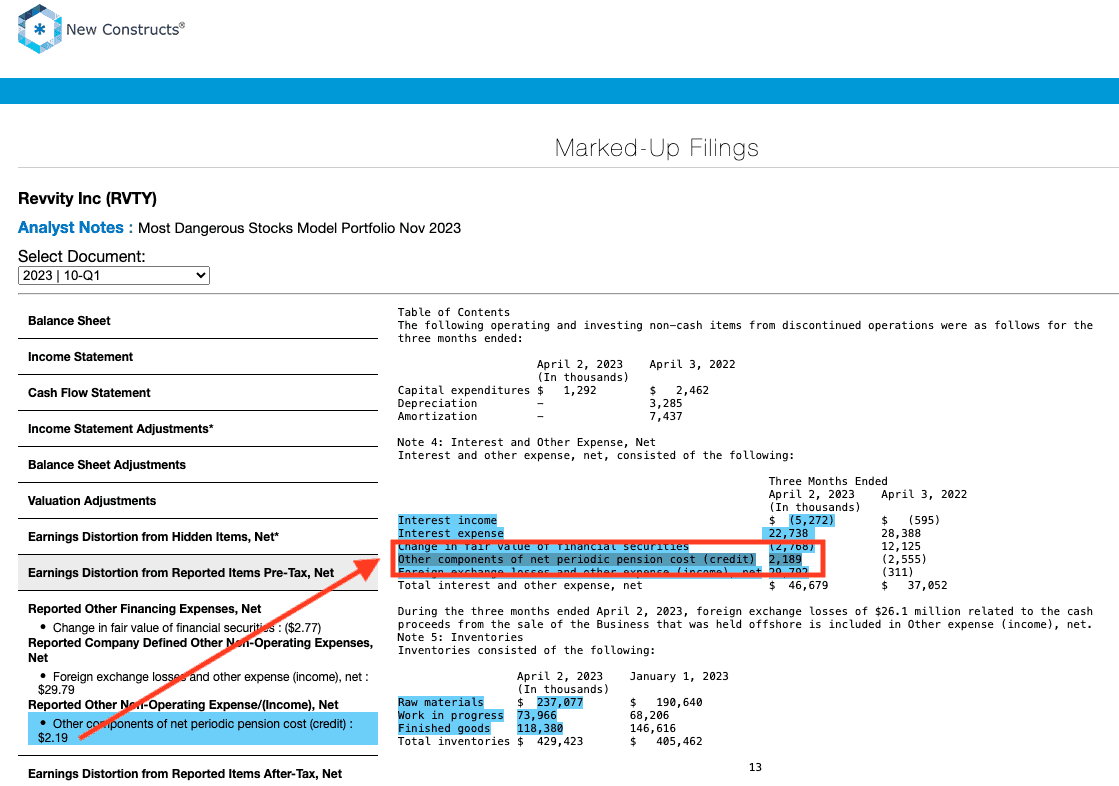This screenshot has height=786, width=1119.
Task: Click the Analyst Notes link
Action: pos(75,228)
